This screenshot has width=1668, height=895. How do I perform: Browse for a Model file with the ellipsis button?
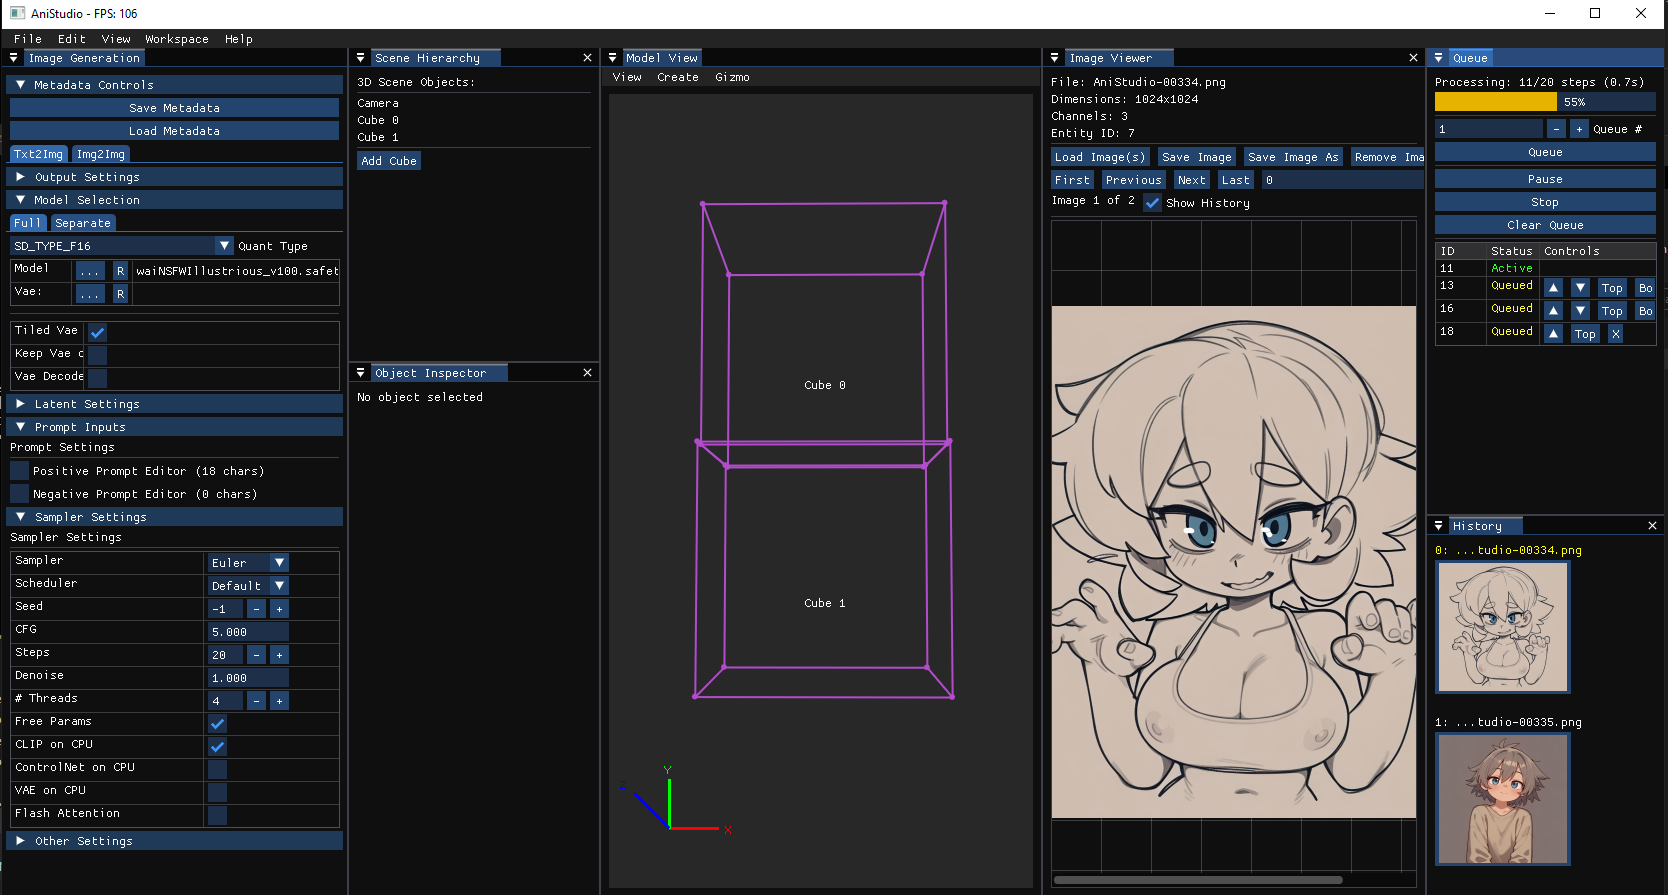[90, 271]
